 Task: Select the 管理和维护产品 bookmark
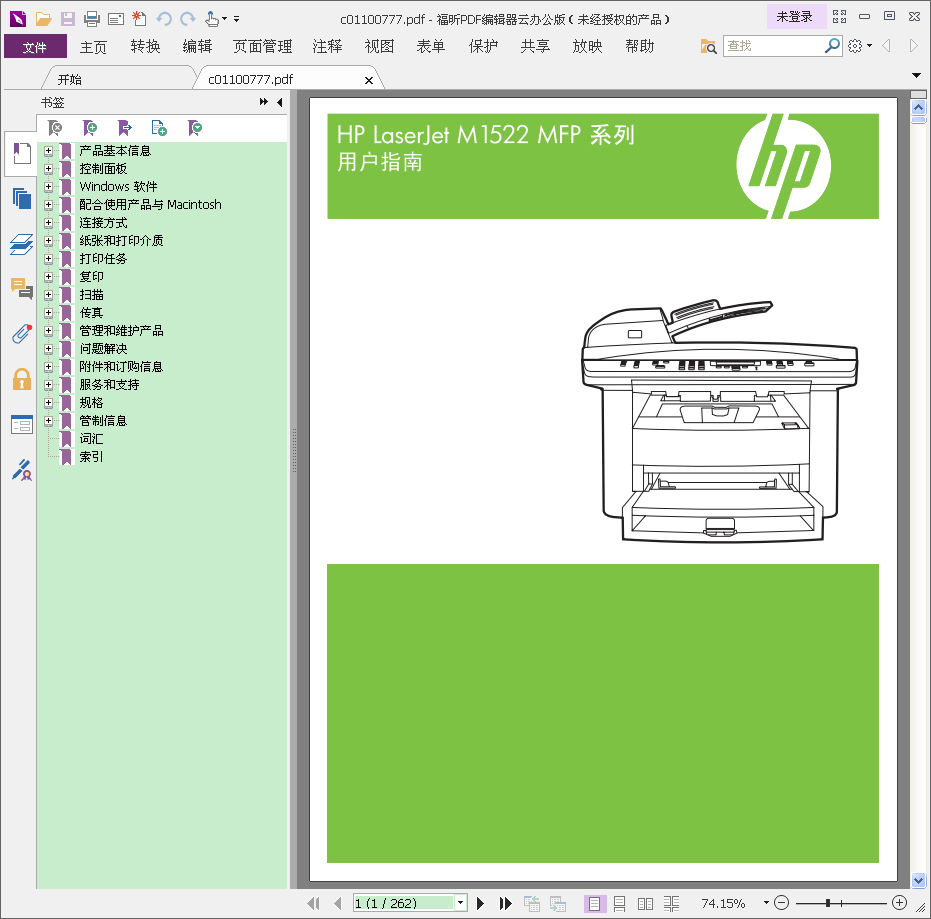tap(121, 331)
